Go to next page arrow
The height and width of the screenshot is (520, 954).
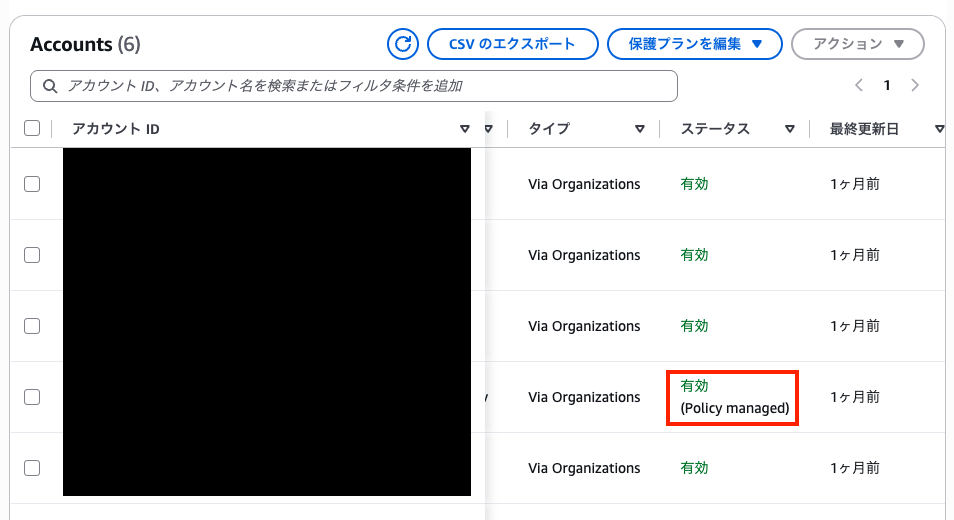pyautogui.click(x=915, y=85)
